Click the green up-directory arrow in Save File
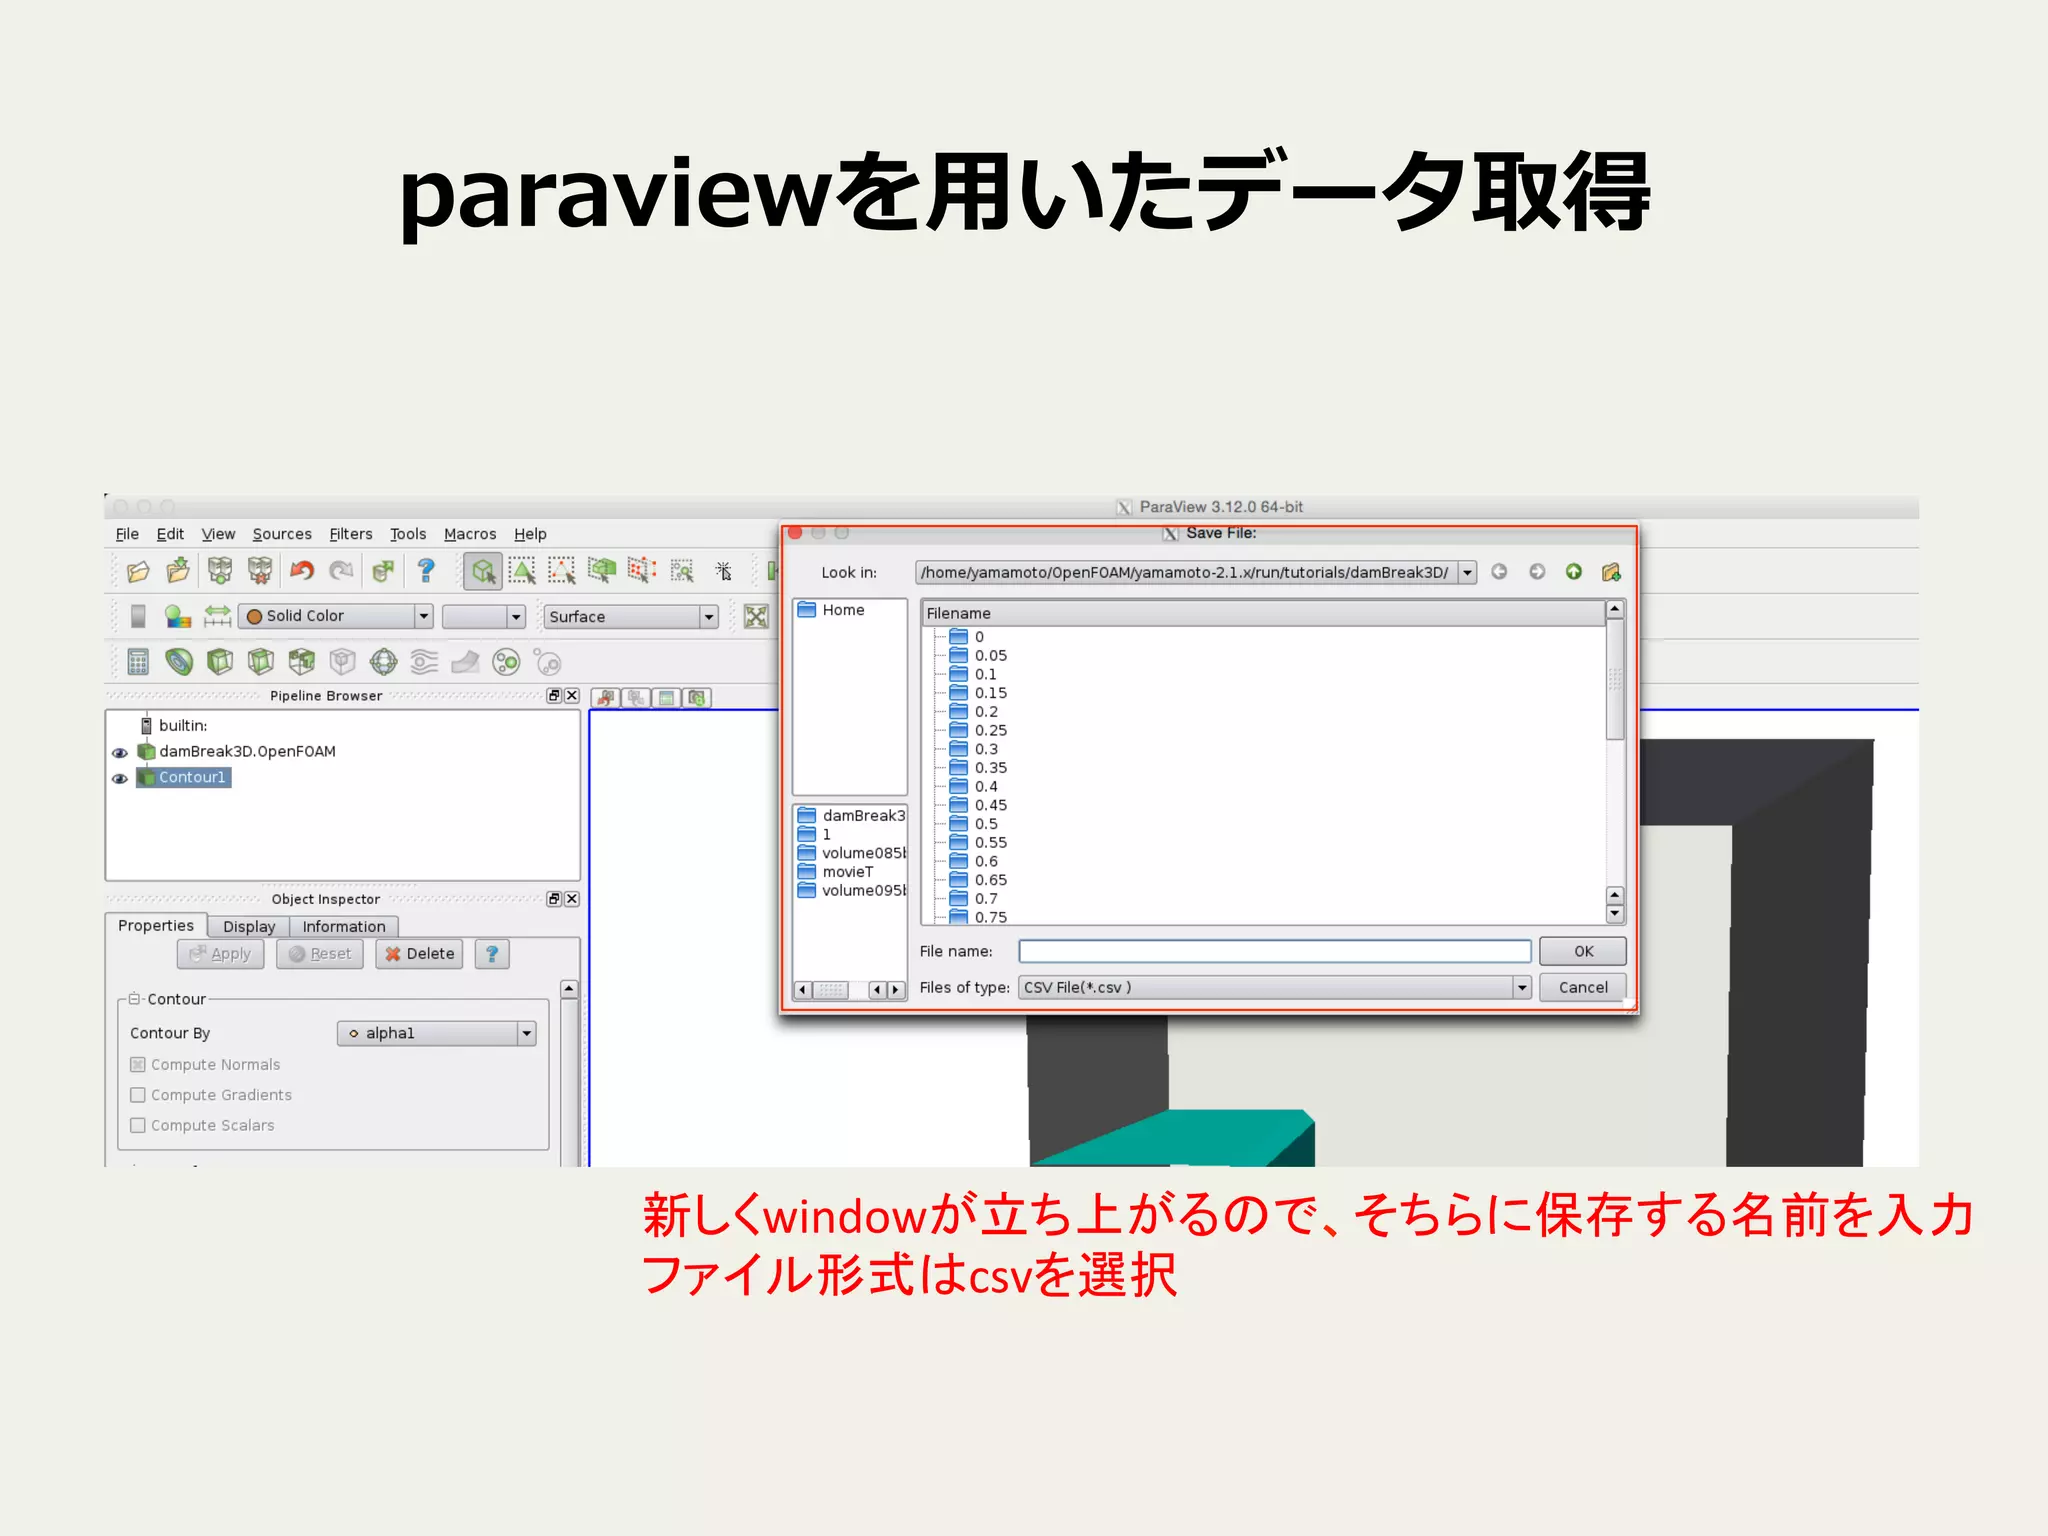The image size is (2048, 1536). pyautogui.click(x=1574, y=572)
